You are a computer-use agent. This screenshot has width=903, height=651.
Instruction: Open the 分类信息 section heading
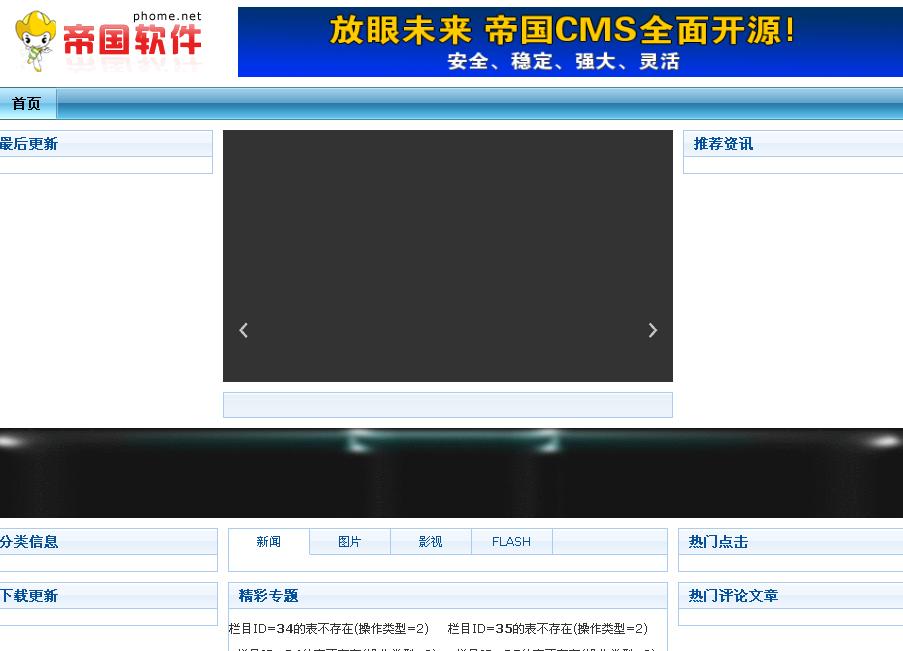[x=29, y=542]
